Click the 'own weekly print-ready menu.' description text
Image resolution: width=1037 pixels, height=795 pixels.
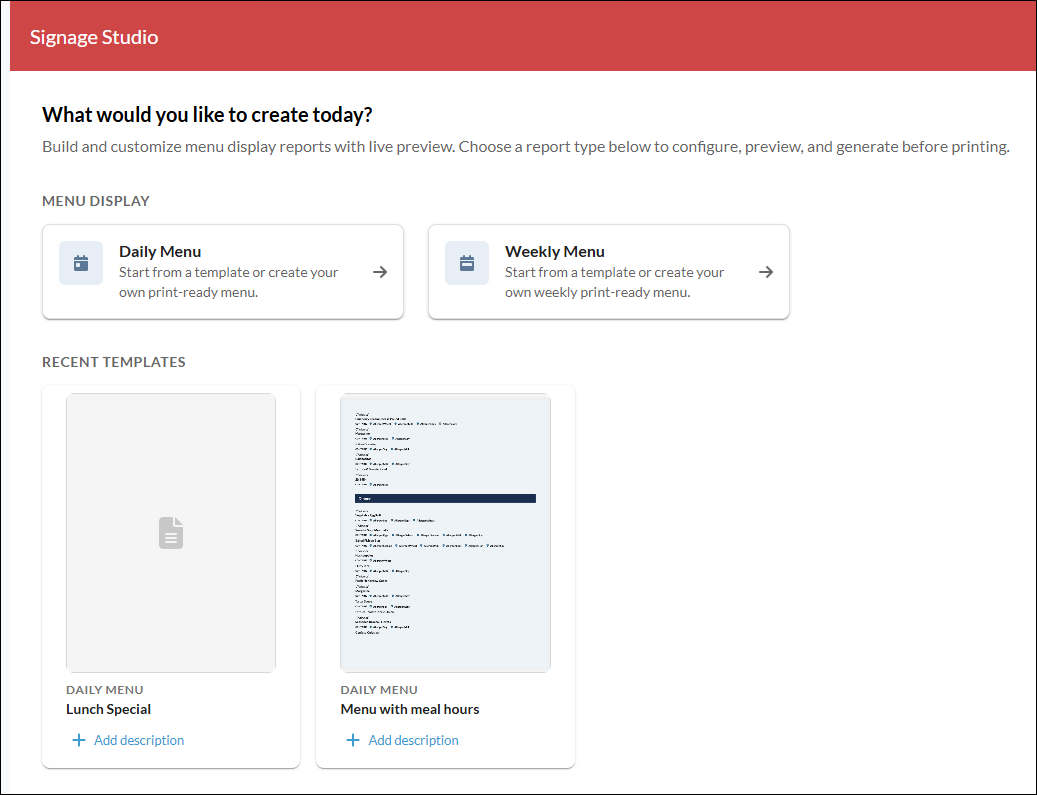pyautogui.click(x=598, y=292)
